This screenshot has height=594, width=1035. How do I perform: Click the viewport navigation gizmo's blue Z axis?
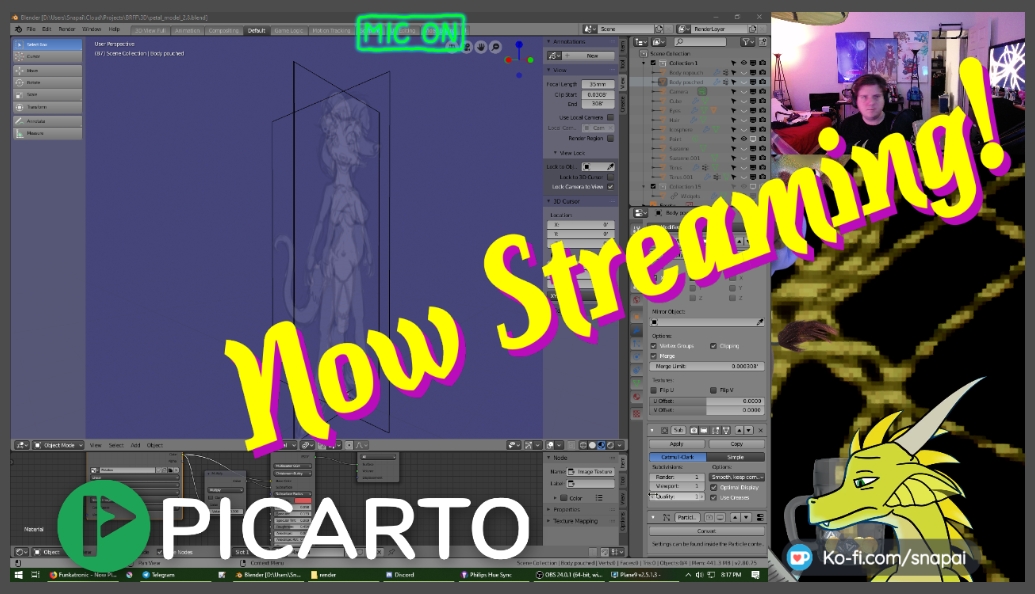pos(519,45)
